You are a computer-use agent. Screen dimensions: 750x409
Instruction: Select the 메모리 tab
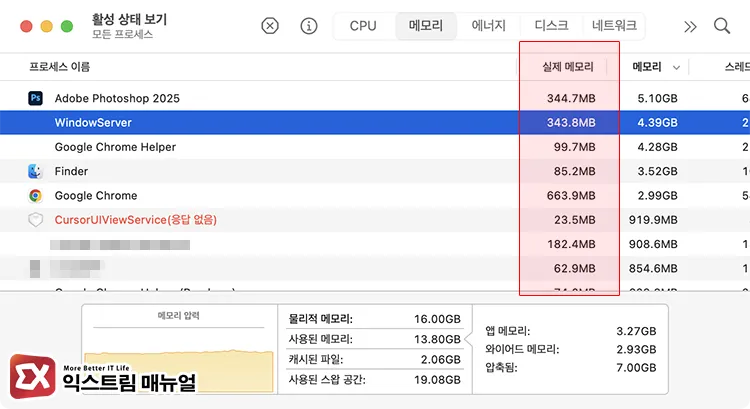click(426, 26)
